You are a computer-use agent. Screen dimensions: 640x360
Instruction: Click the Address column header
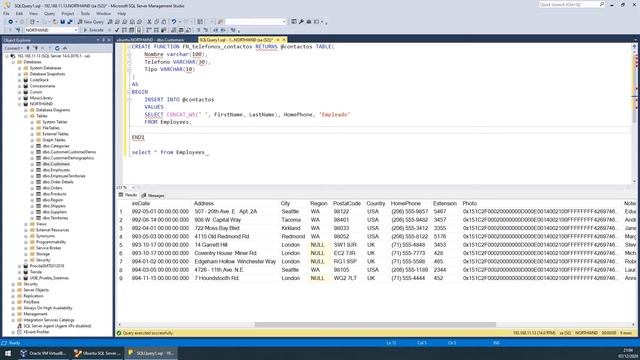tap(204, 203)
